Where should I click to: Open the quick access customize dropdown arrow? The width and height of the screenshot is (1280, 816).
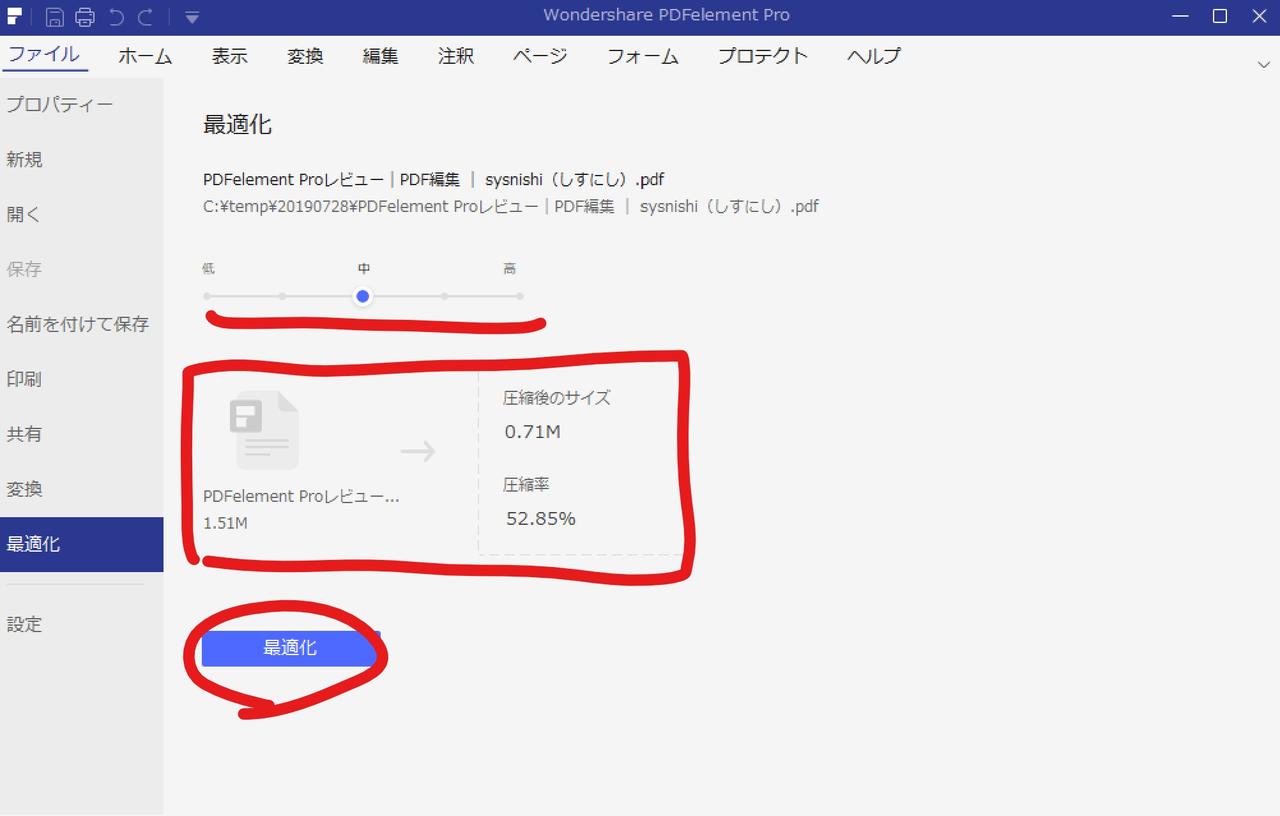click(x=192, y=17)
